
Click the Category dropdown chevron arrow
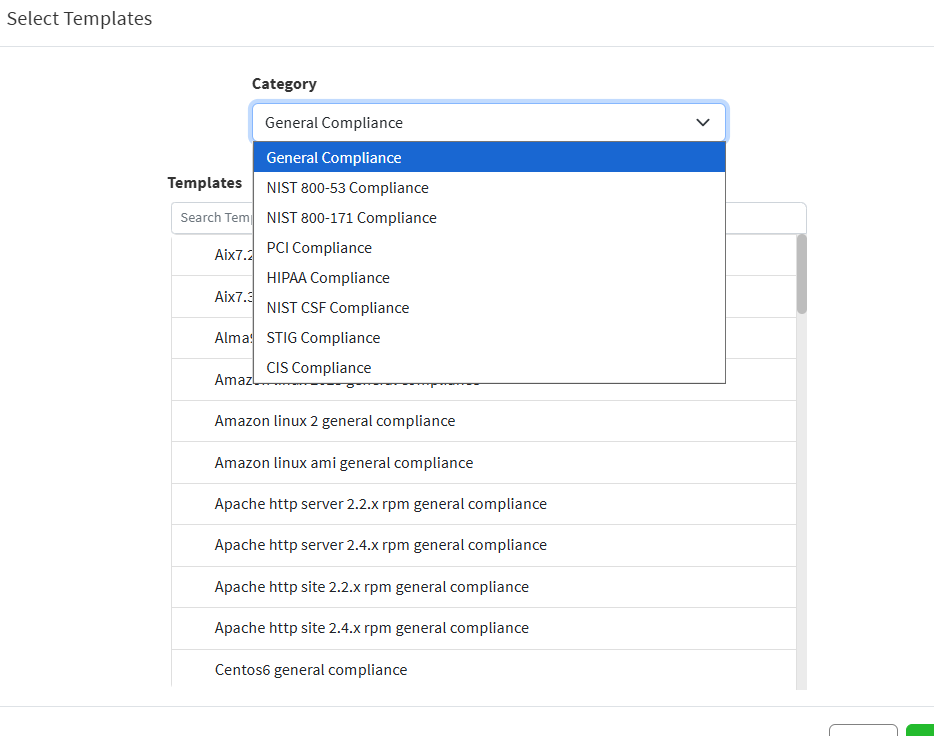click(x=703, y=122)
